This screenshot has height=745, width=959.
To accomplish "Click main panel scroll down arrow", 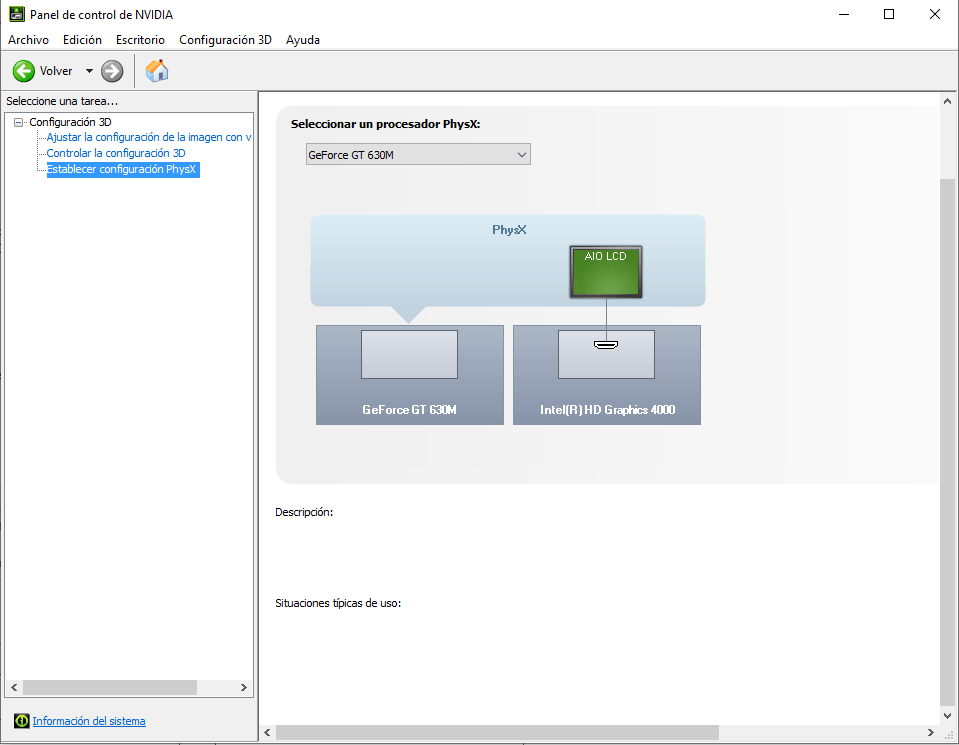I will click(947, 716).
